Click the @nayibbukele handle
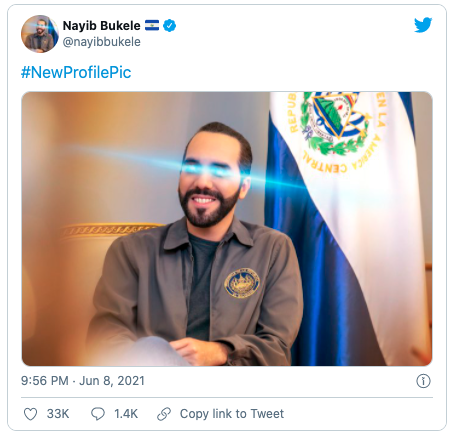Image resolution: width=453 pixels, height=441 pixels. point(102,42)
